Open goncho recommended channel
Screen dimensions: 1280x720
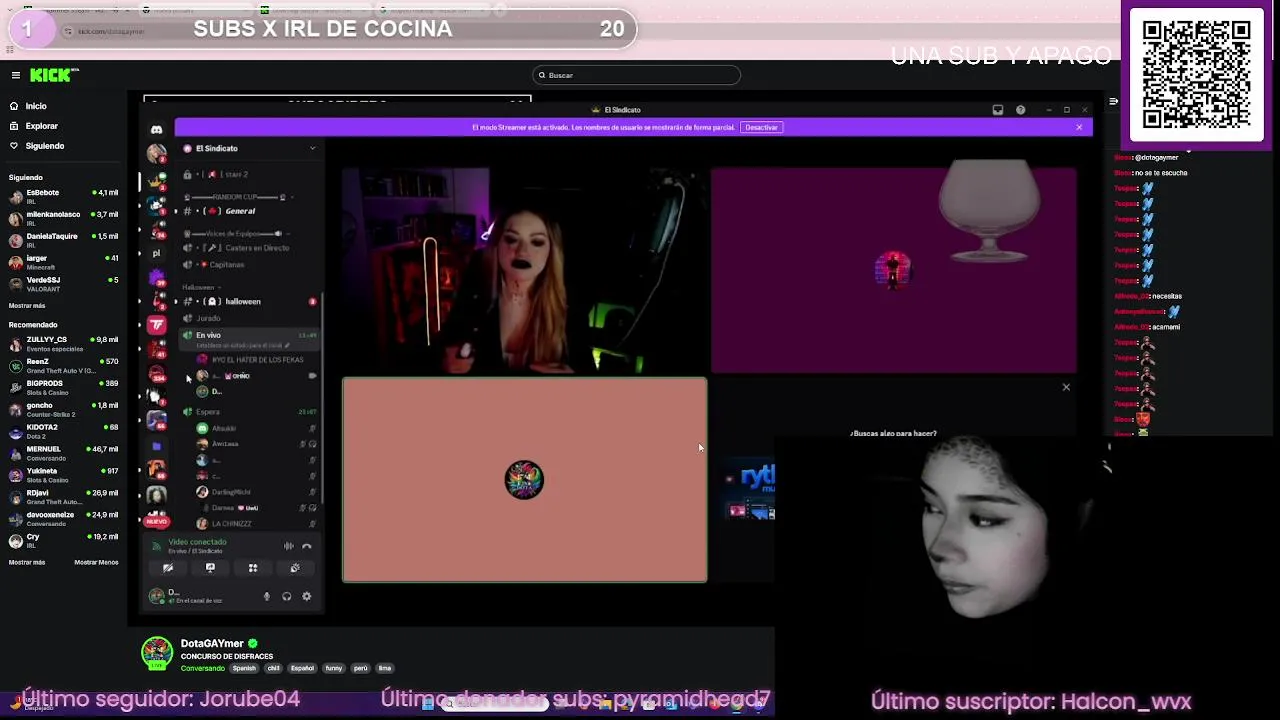(x=63, y=410)
